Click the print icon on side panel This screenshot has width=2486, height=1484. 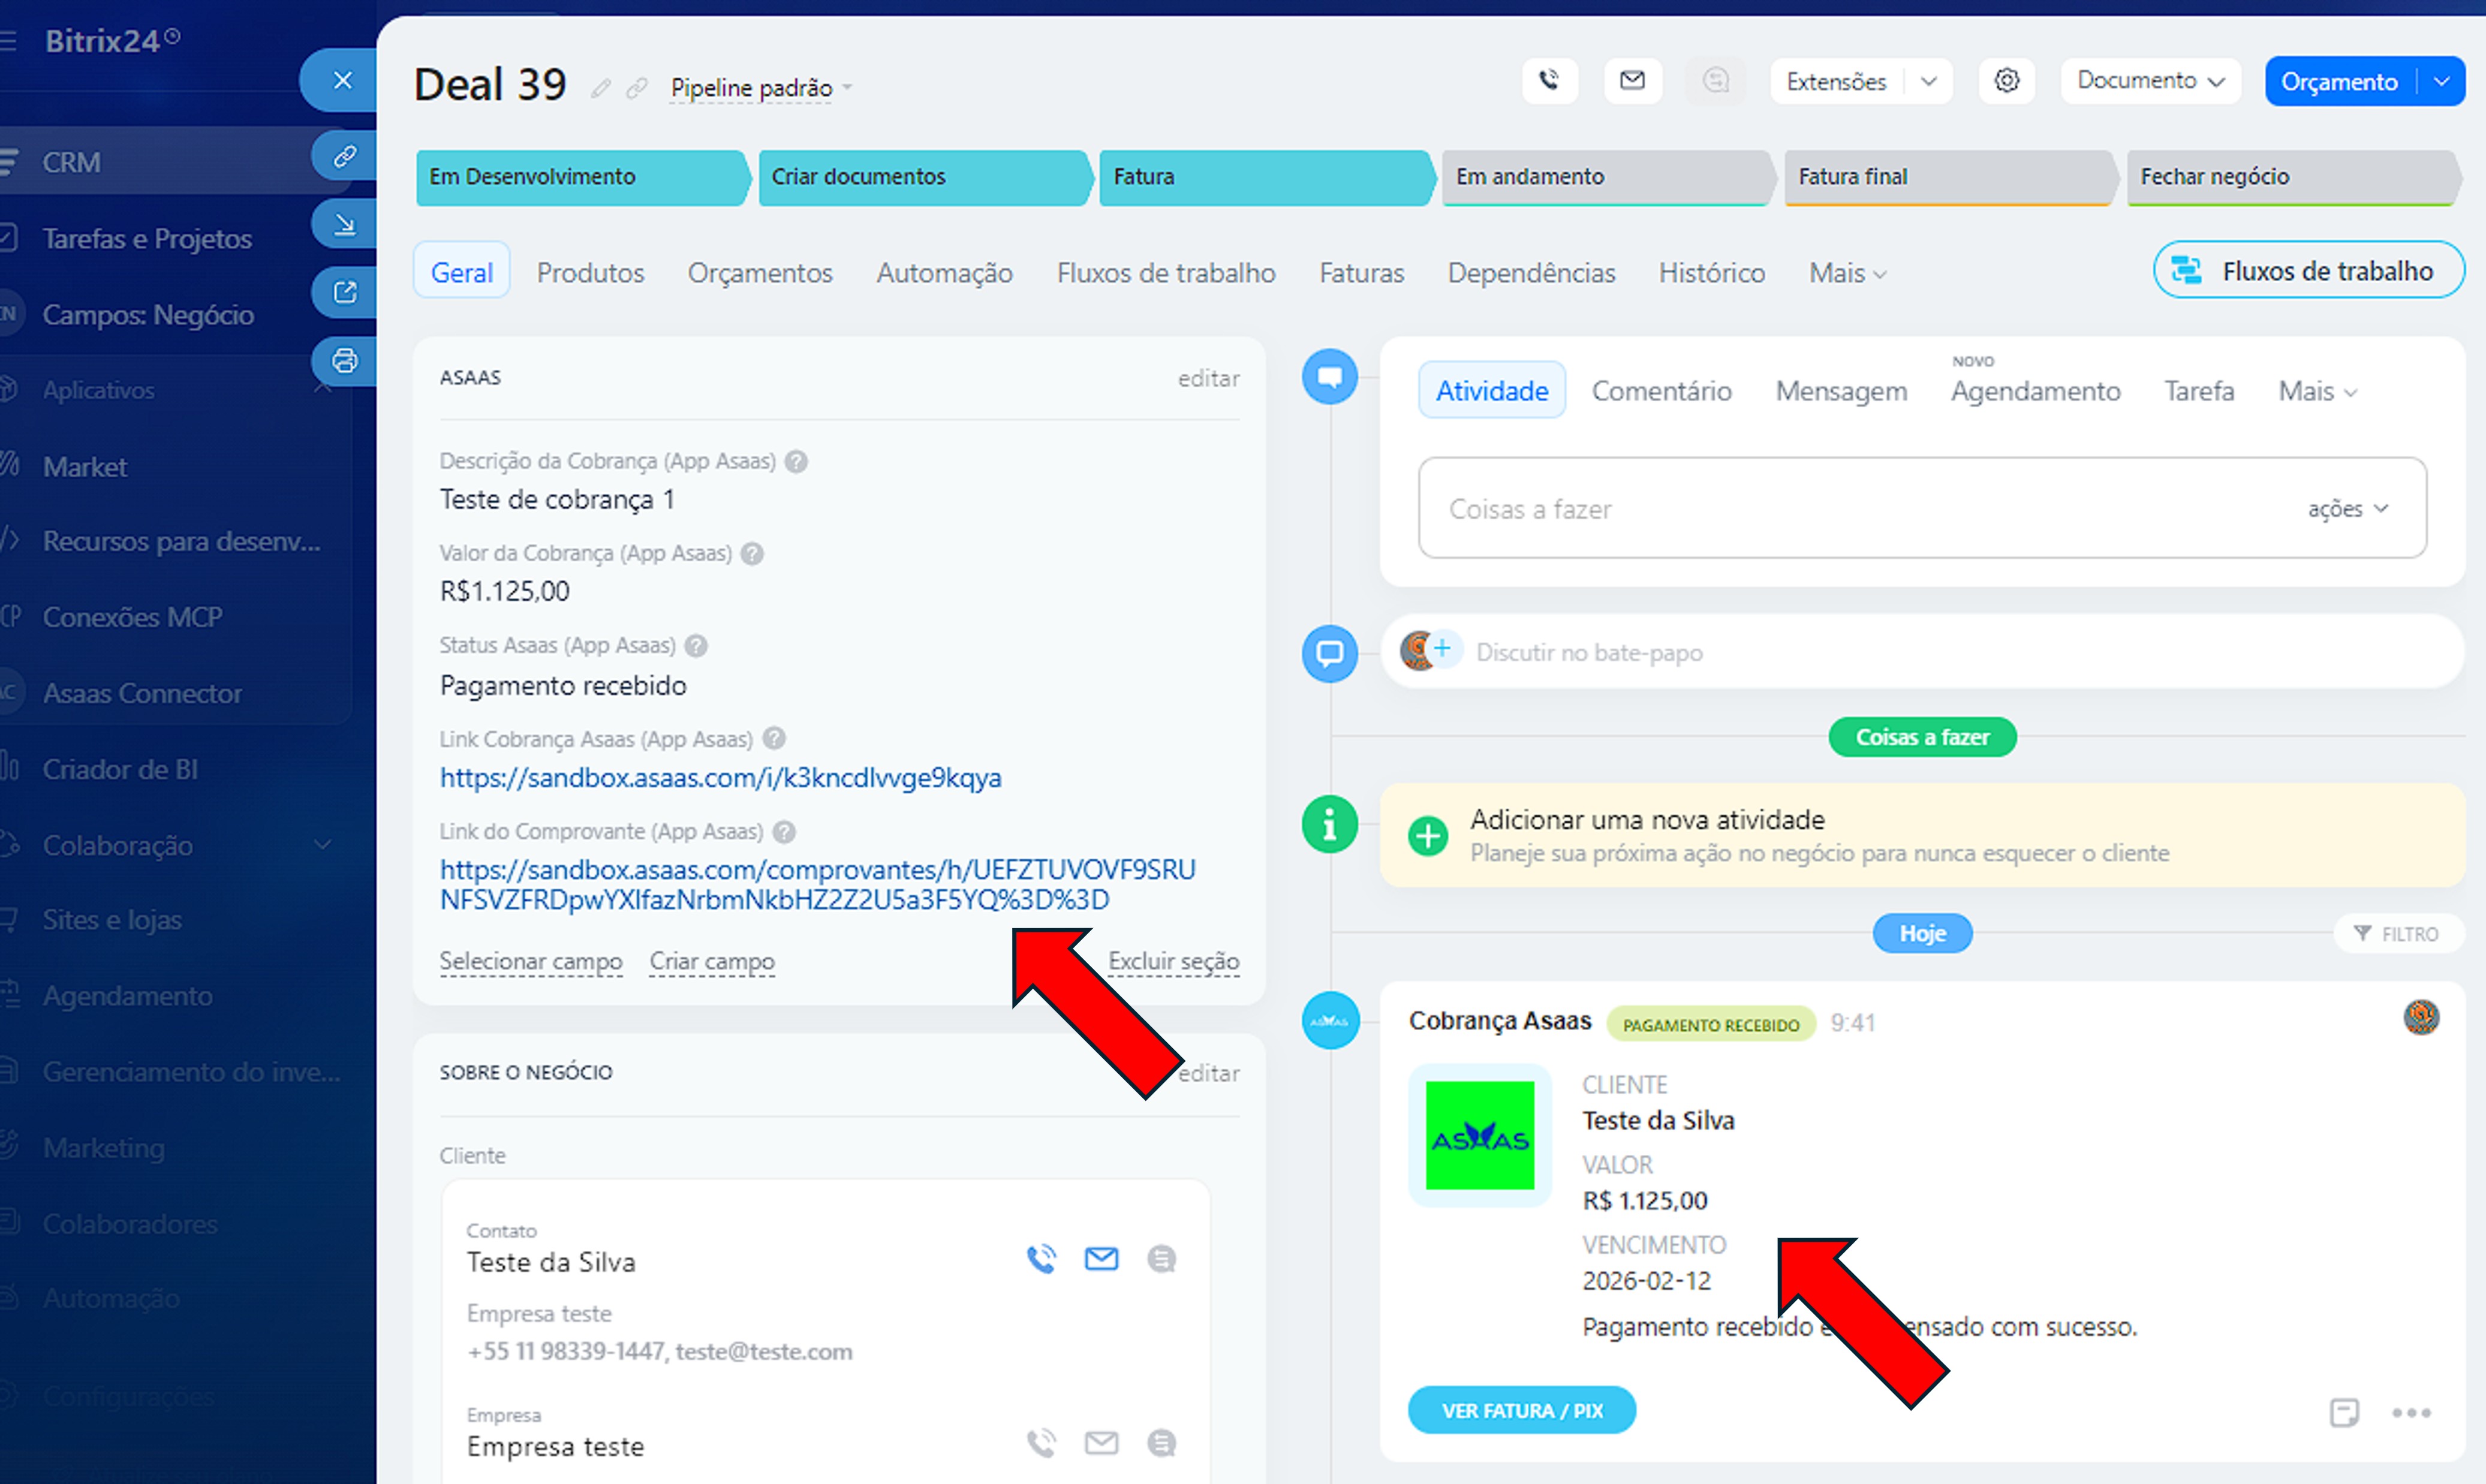344,361
